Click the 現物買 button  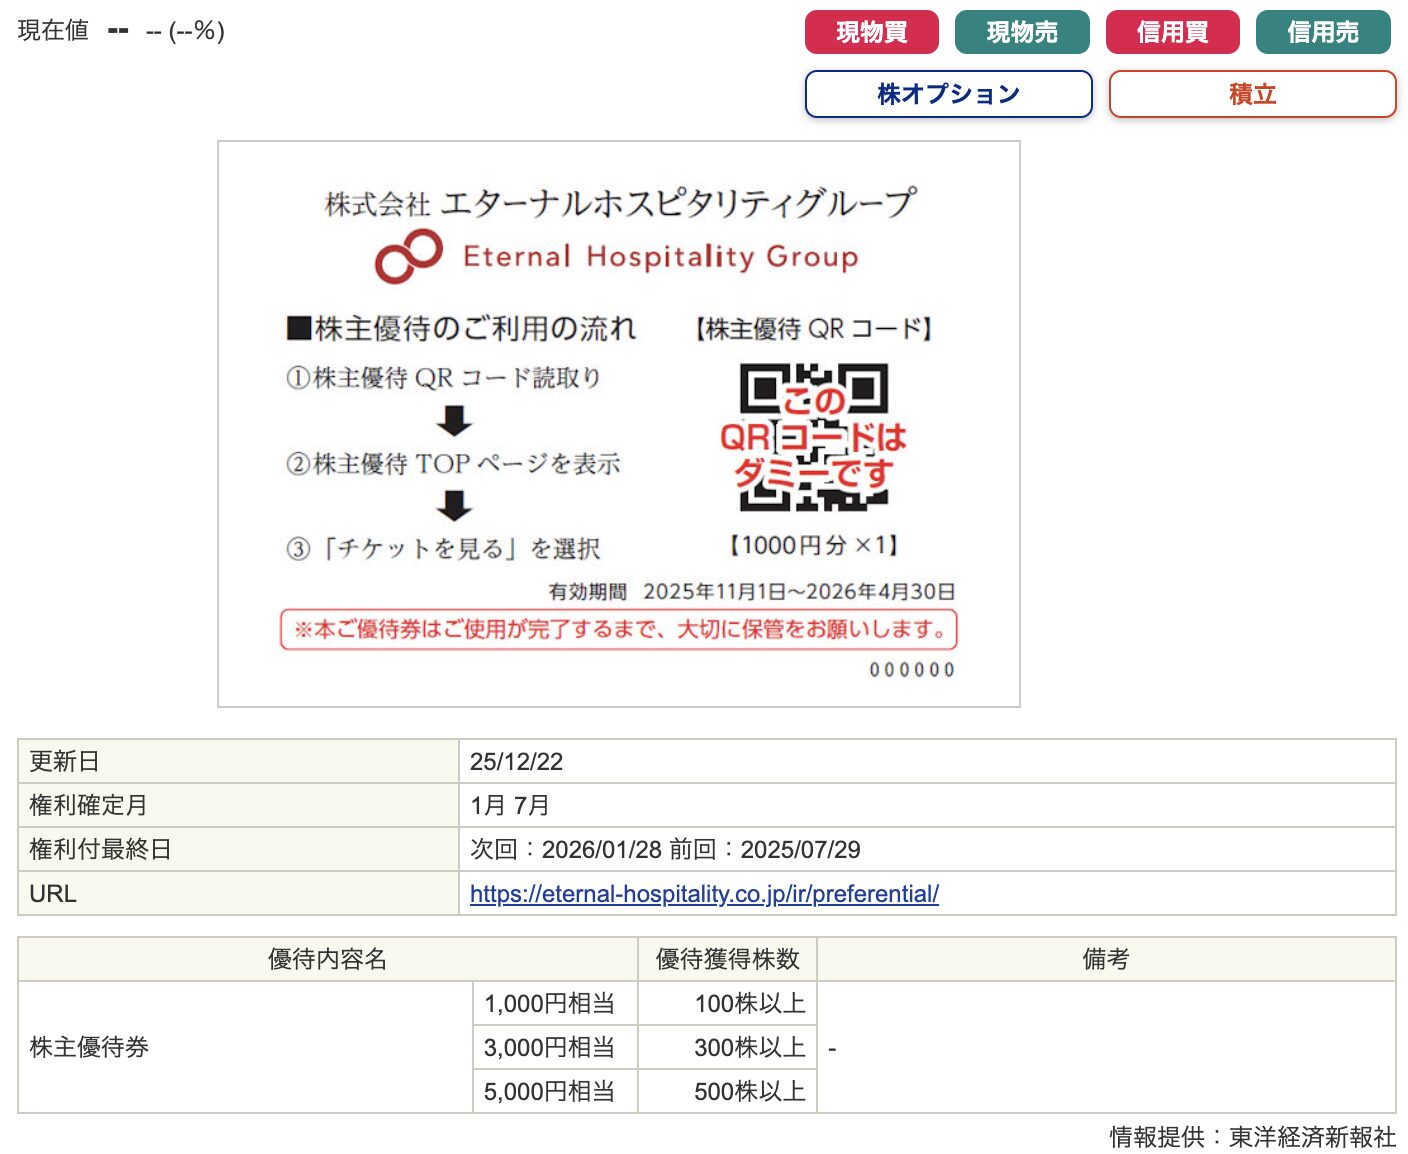pyautogui.click(x=871, y=32)
